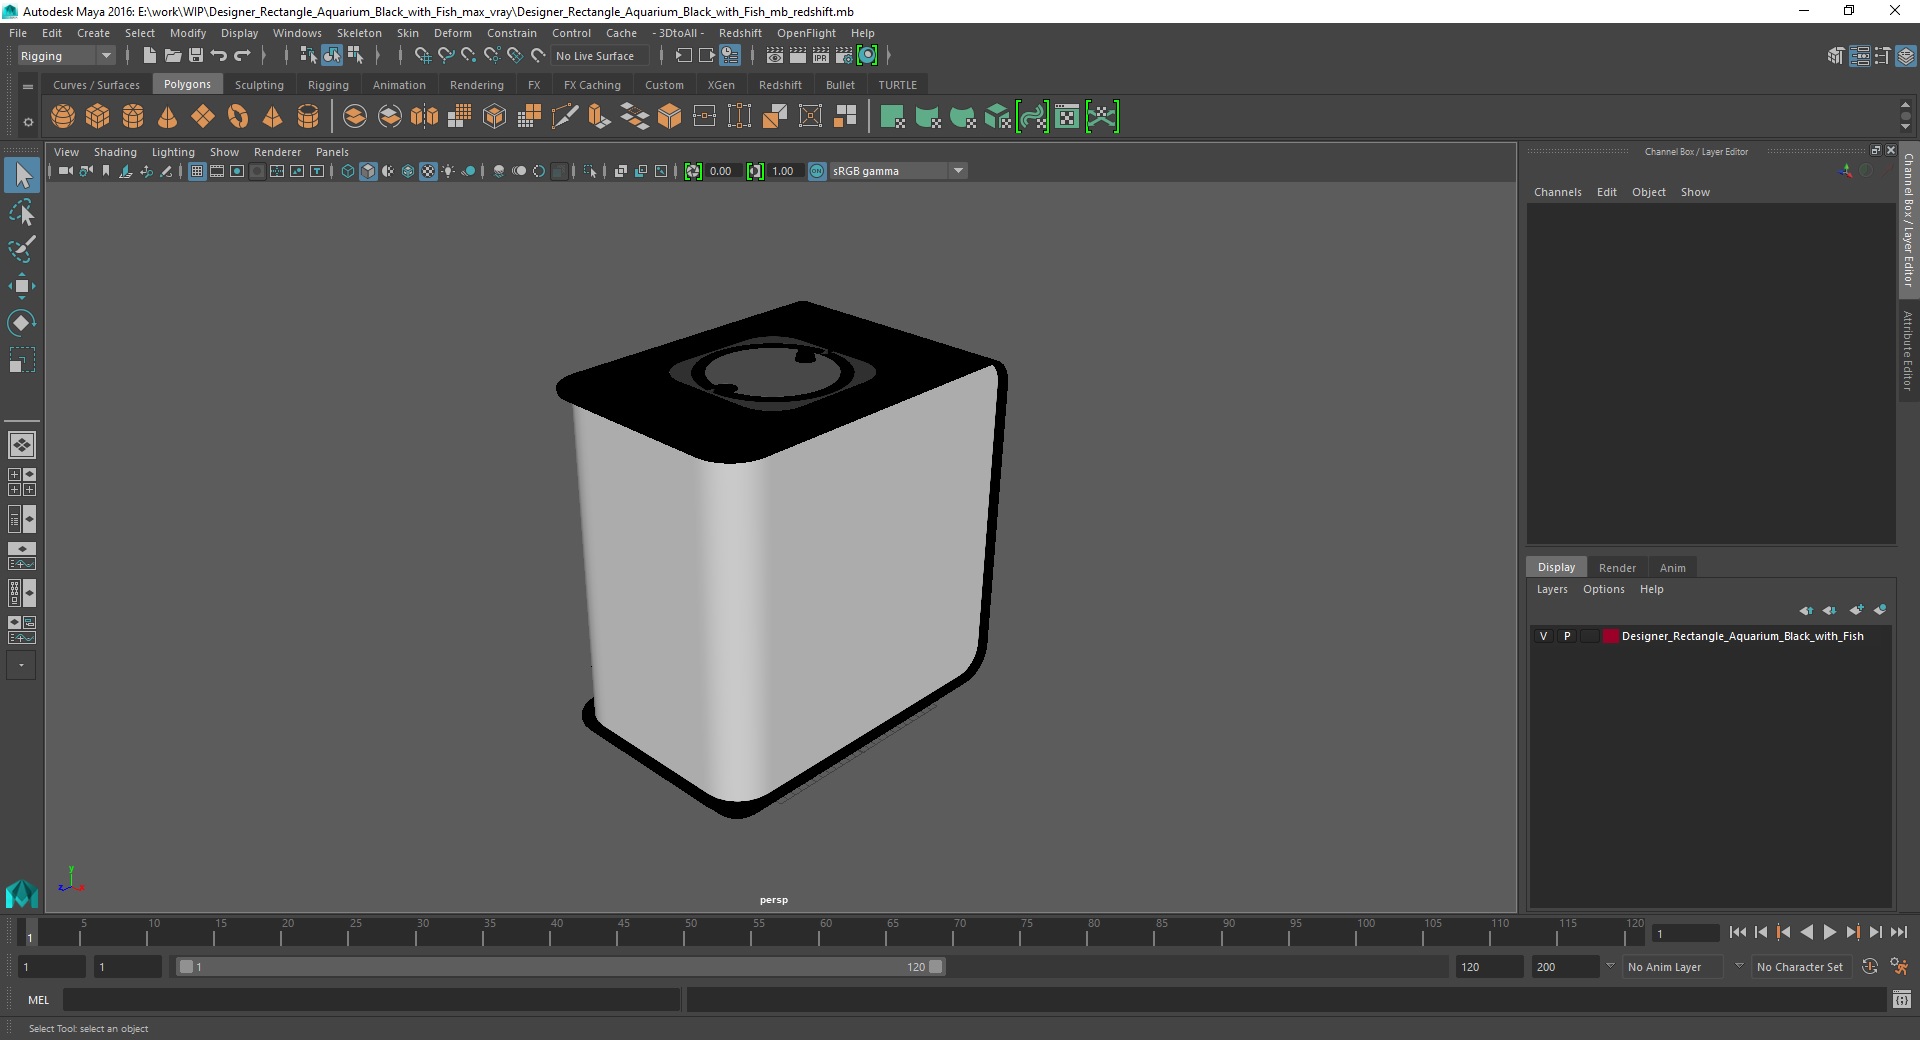Open the viewport Shading menu
1920x1040 pixels.
pyautogui.click(x=115, y=152)
